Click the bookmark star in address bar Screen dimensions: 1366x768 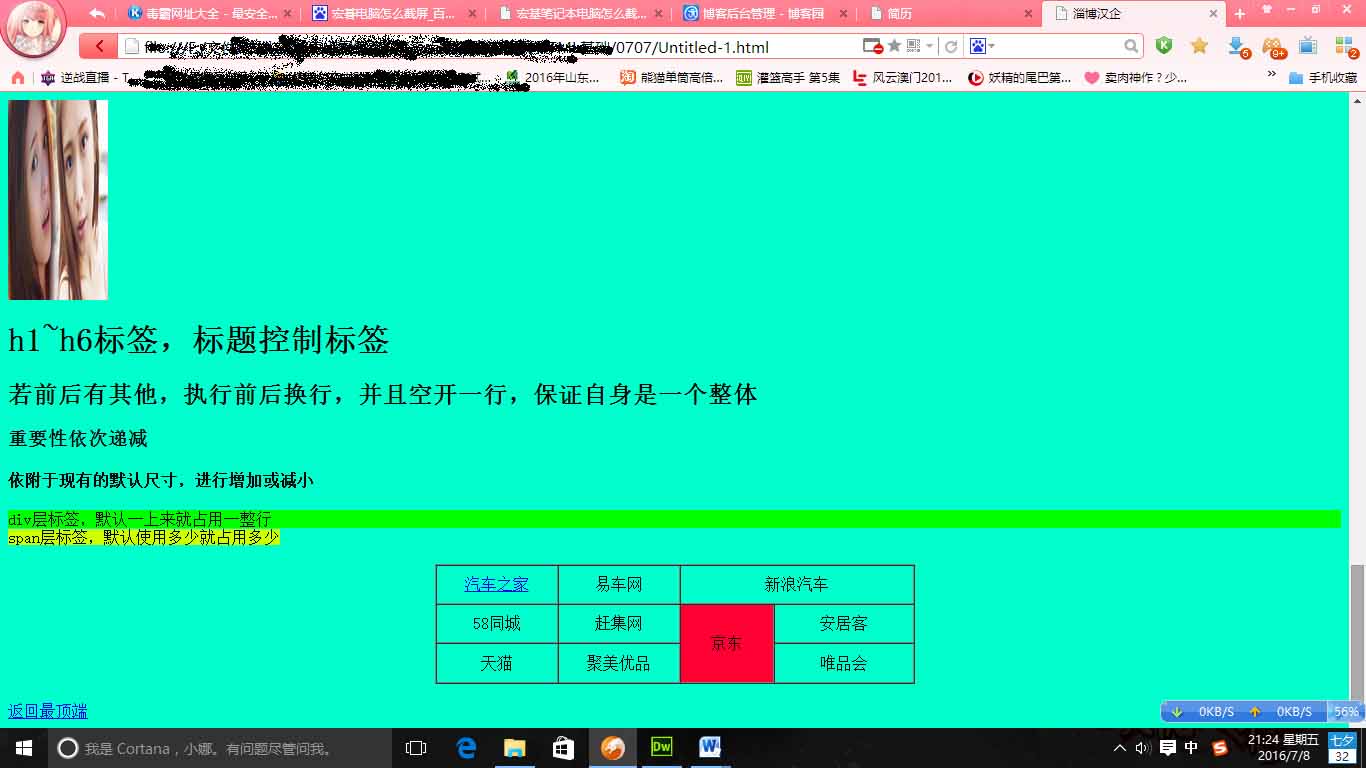point(894,47)
